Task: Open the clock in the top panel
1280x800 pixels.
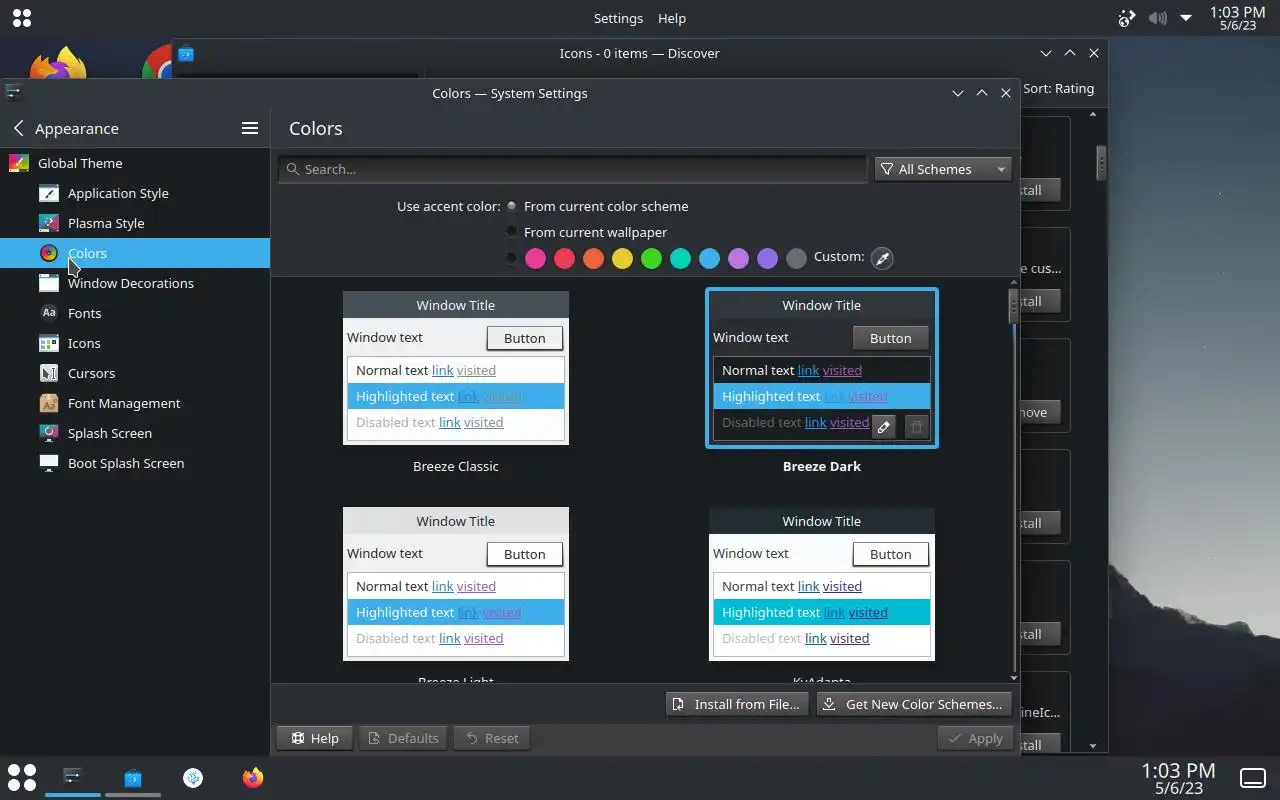Action: (1237, 18)
